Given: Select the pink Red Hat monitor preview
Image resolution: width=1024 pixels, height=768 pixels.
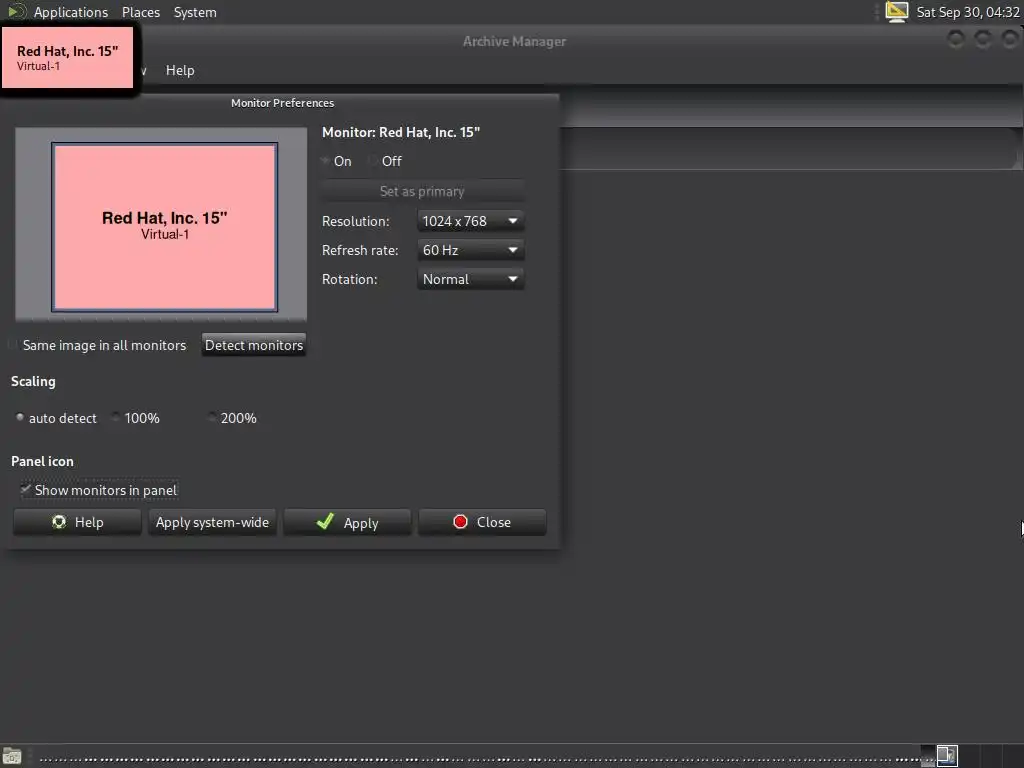Looking at the screenshot, I should tap(165, 227).
